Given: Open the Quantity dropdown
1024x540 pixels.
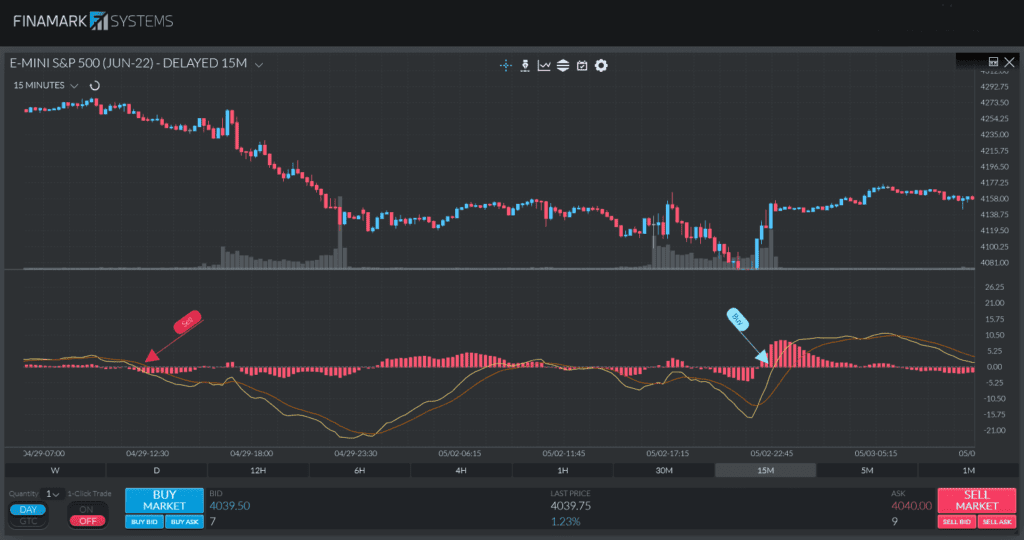Looking at the screenshot, I should [52, 494].
